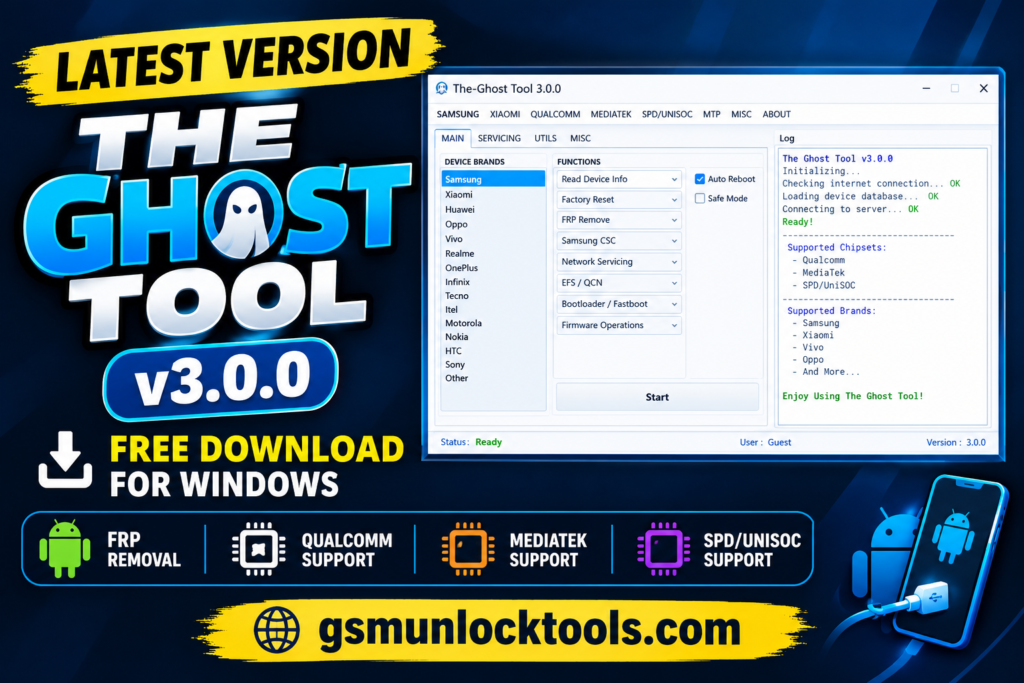
Task: Open the Network Servicing dropdown
Action: pyautogui.click(x=618, y=262)
